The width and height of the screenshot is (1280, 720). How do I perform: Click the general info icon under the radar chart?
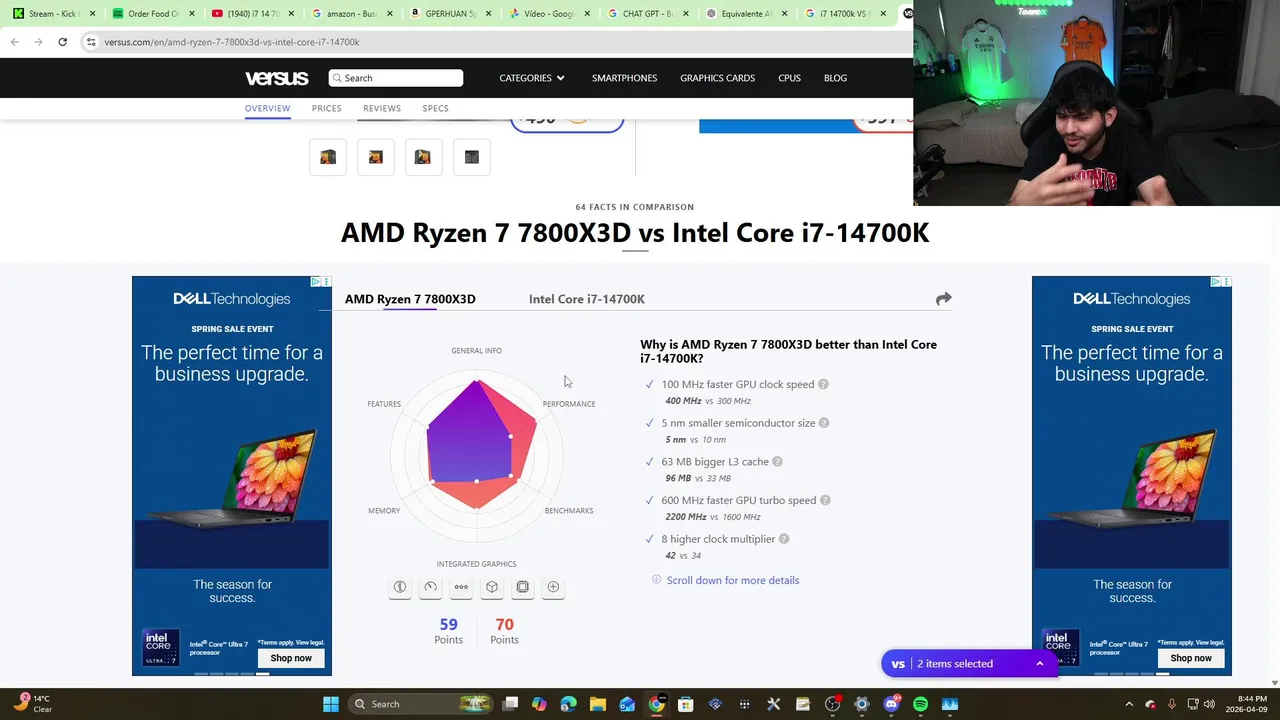pos(400,587)
